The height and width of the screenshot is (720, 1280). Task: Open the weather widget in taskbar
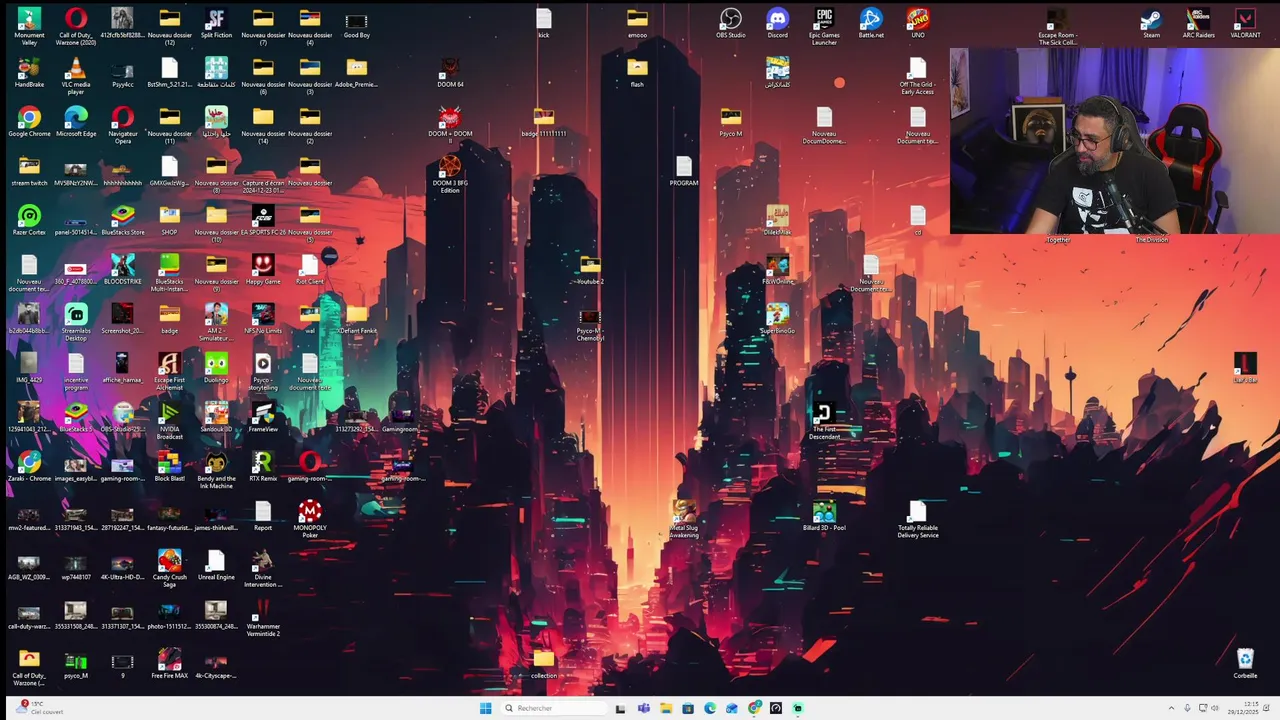[x=40, y=708]
